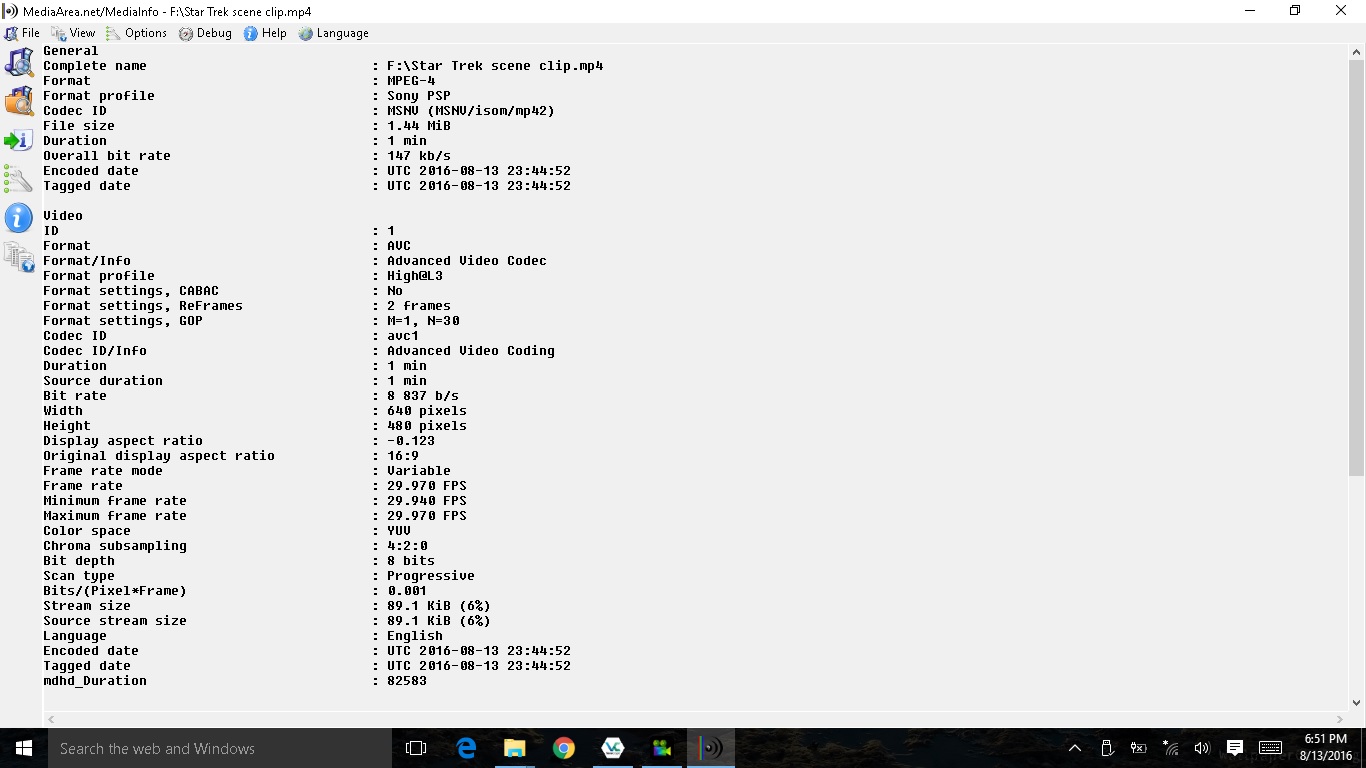Click the value 'F:\Star Trek scene clip.mp4'
This screenshot has width=1366, height=768.
pyautogui.click(x=495, y=66)
